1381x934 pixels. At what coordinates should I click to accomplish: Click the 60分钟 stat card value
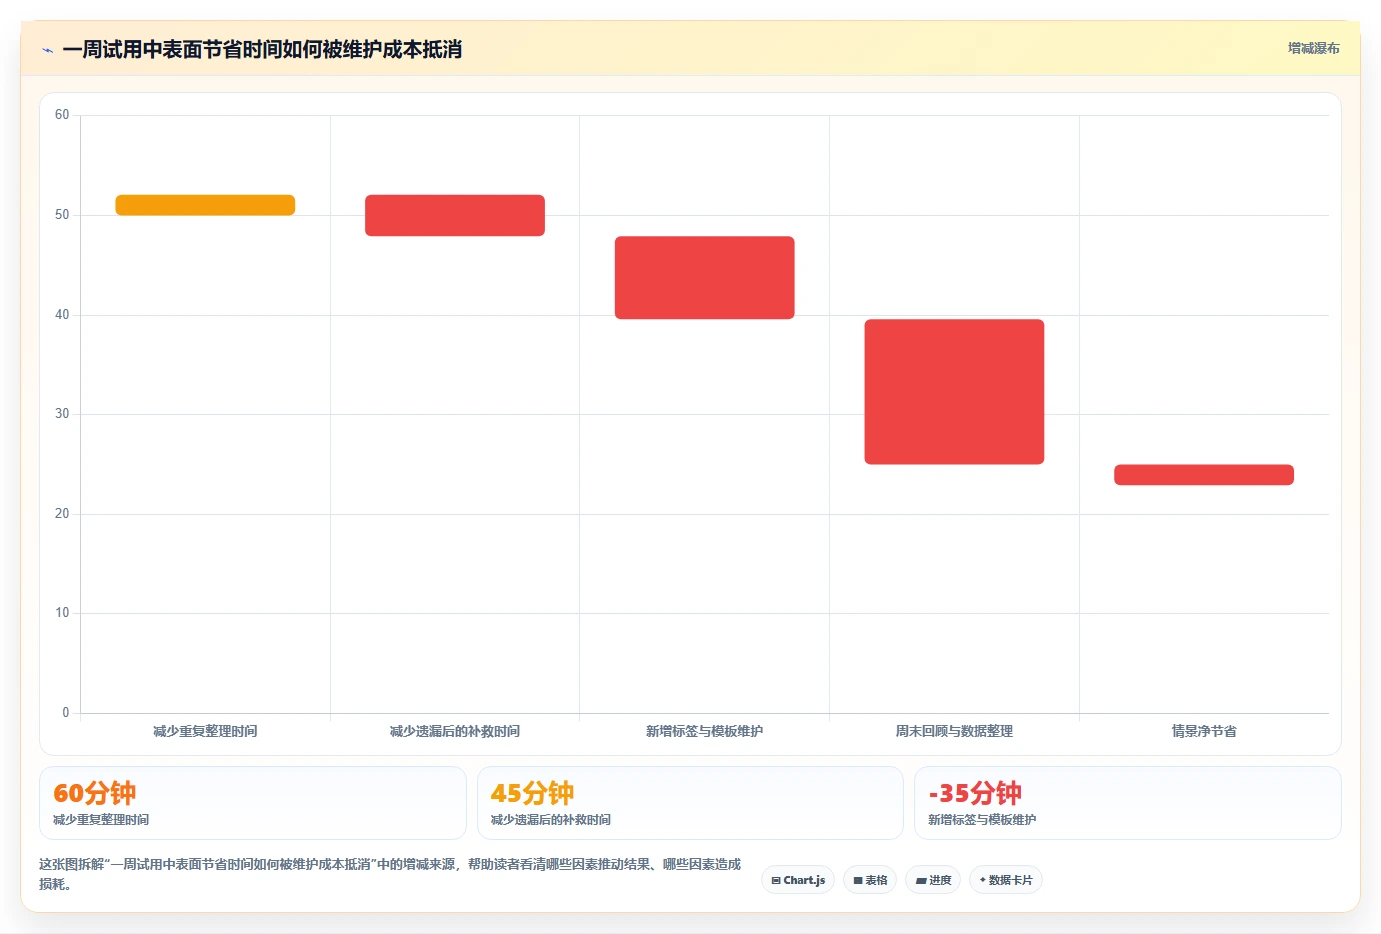95,793
